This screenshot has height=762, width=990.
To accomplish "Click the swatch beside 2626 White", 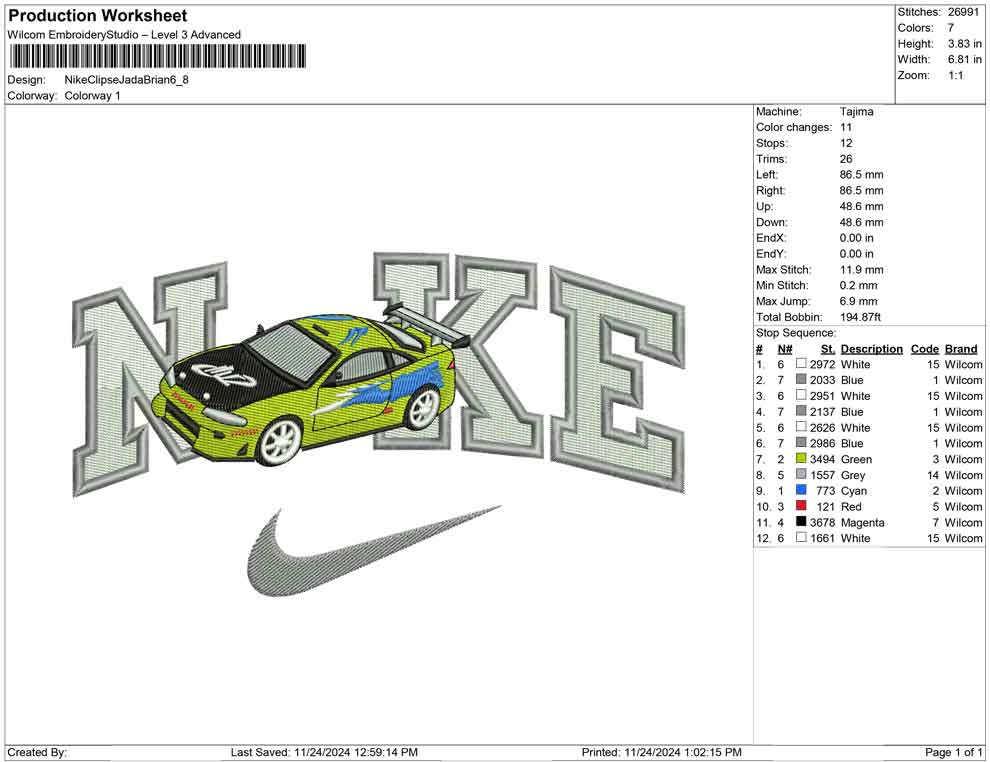I will coord(801,427).
